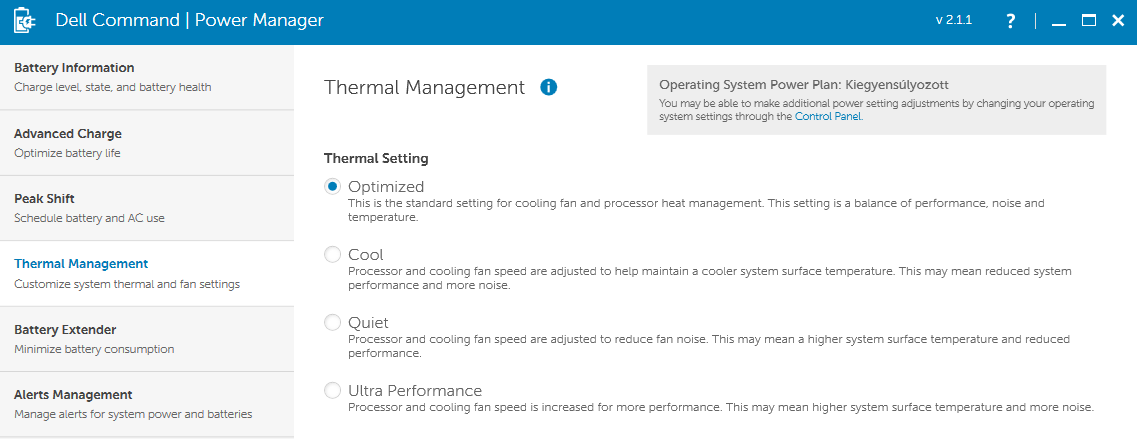This screenshot has height=439, width=1137.
Task: Minimize the Power Manager window
Action: (1059, 22)
